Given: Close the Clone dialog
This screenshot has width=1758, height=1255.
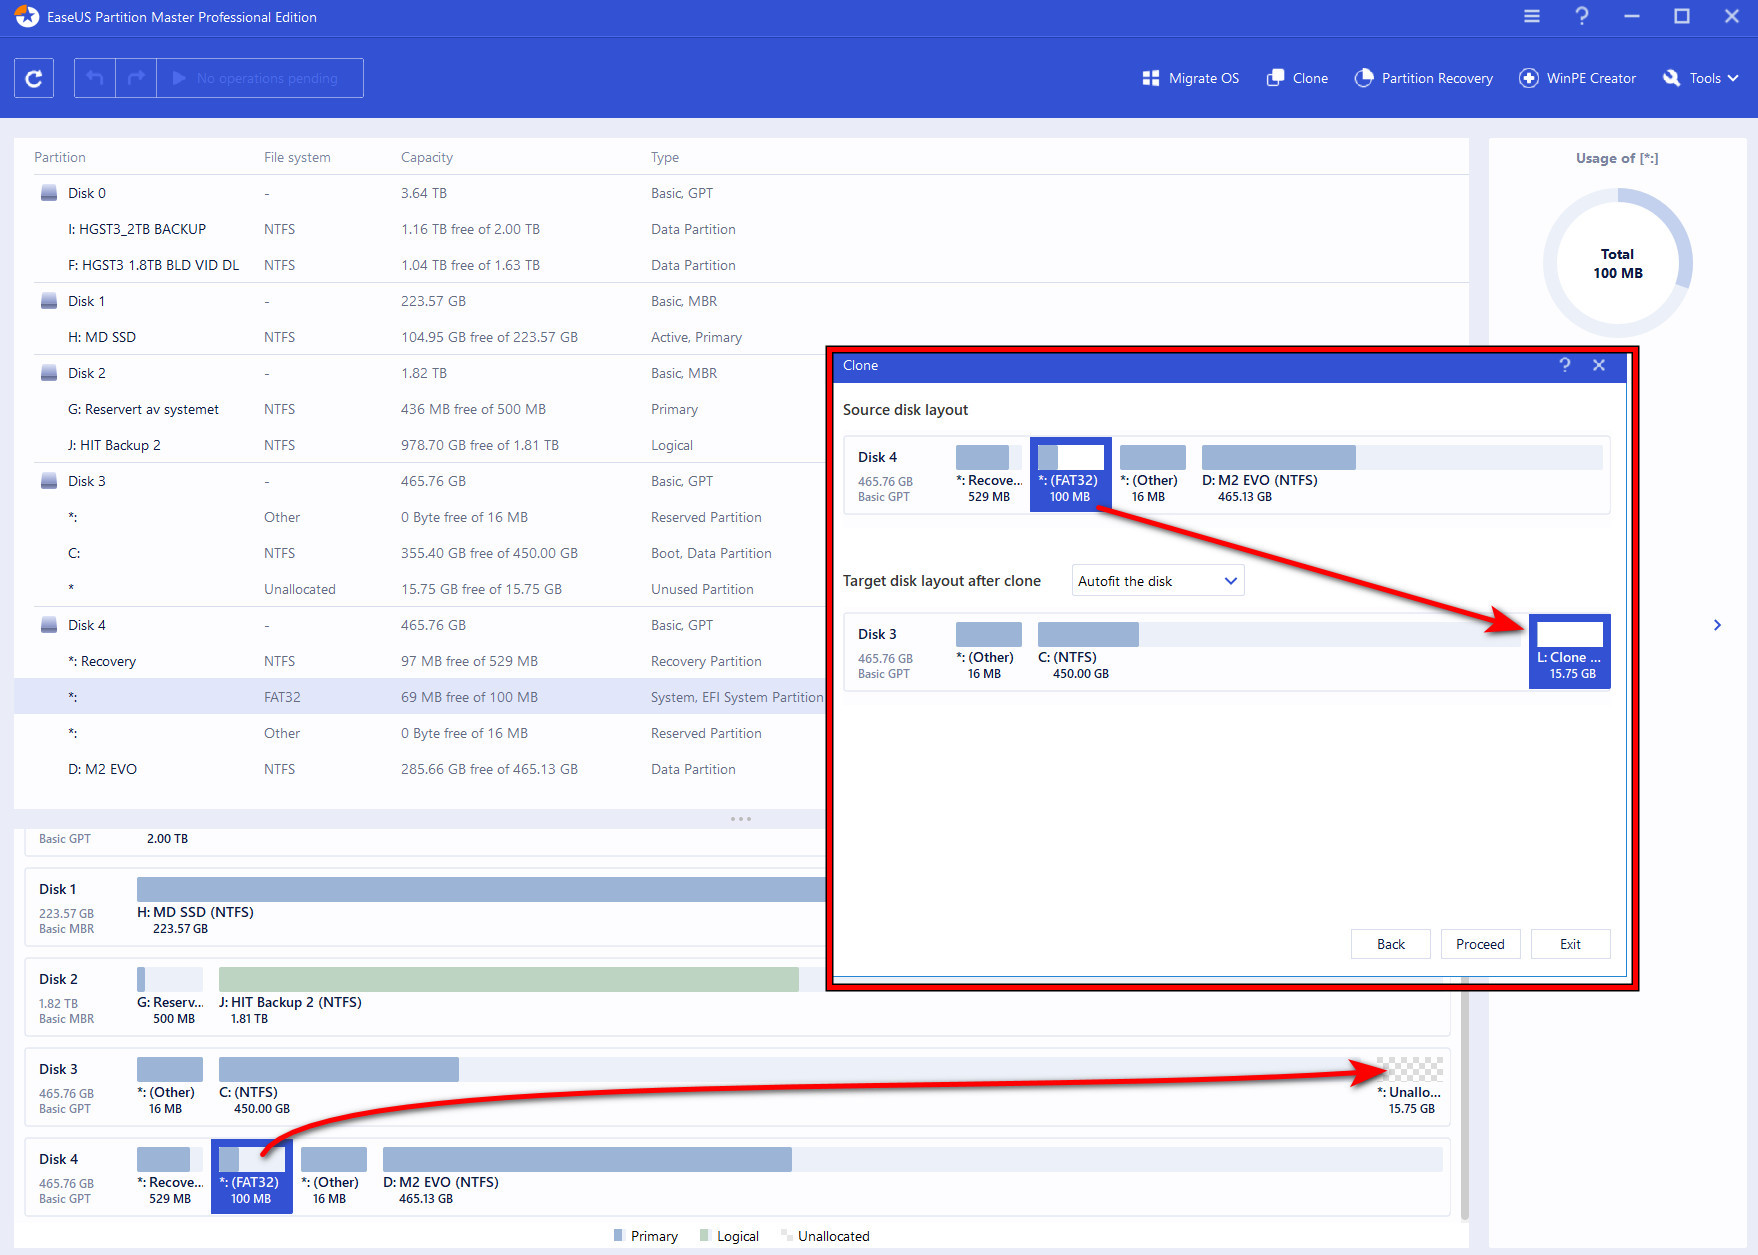Looking at the screenshot, I should (1599, 365).
